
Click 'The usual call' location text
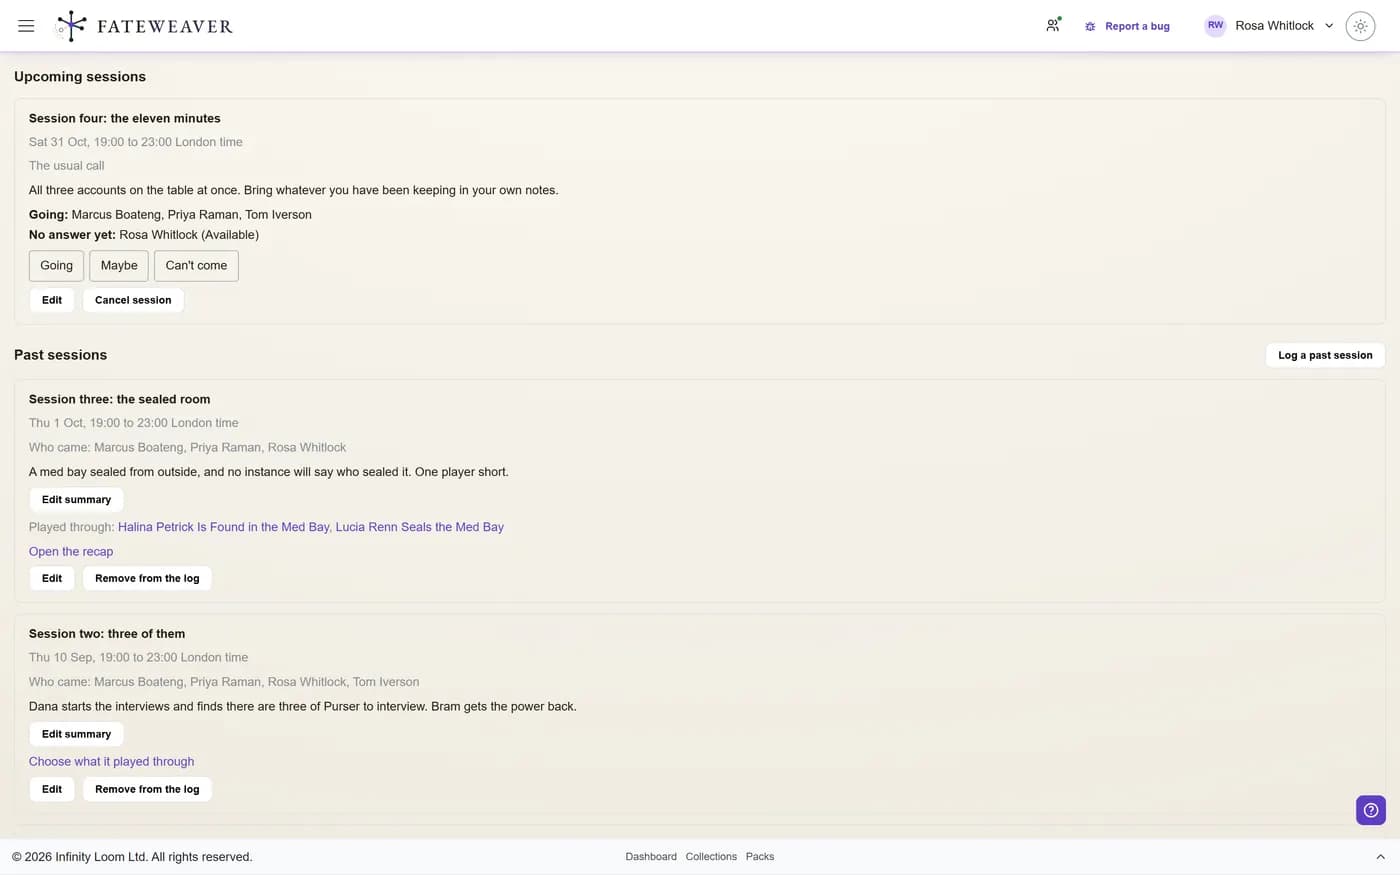coord(66,166)
